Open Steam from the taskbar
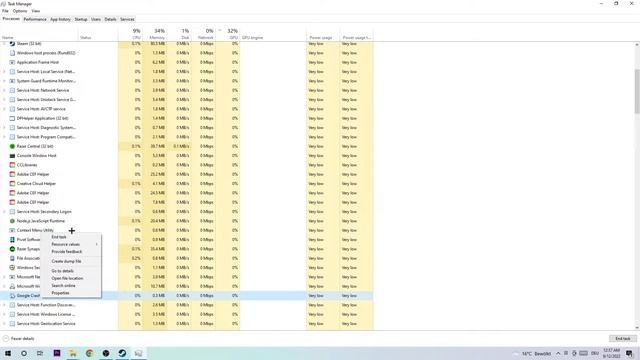The image size is (640, 360). [x=122, y=353]
